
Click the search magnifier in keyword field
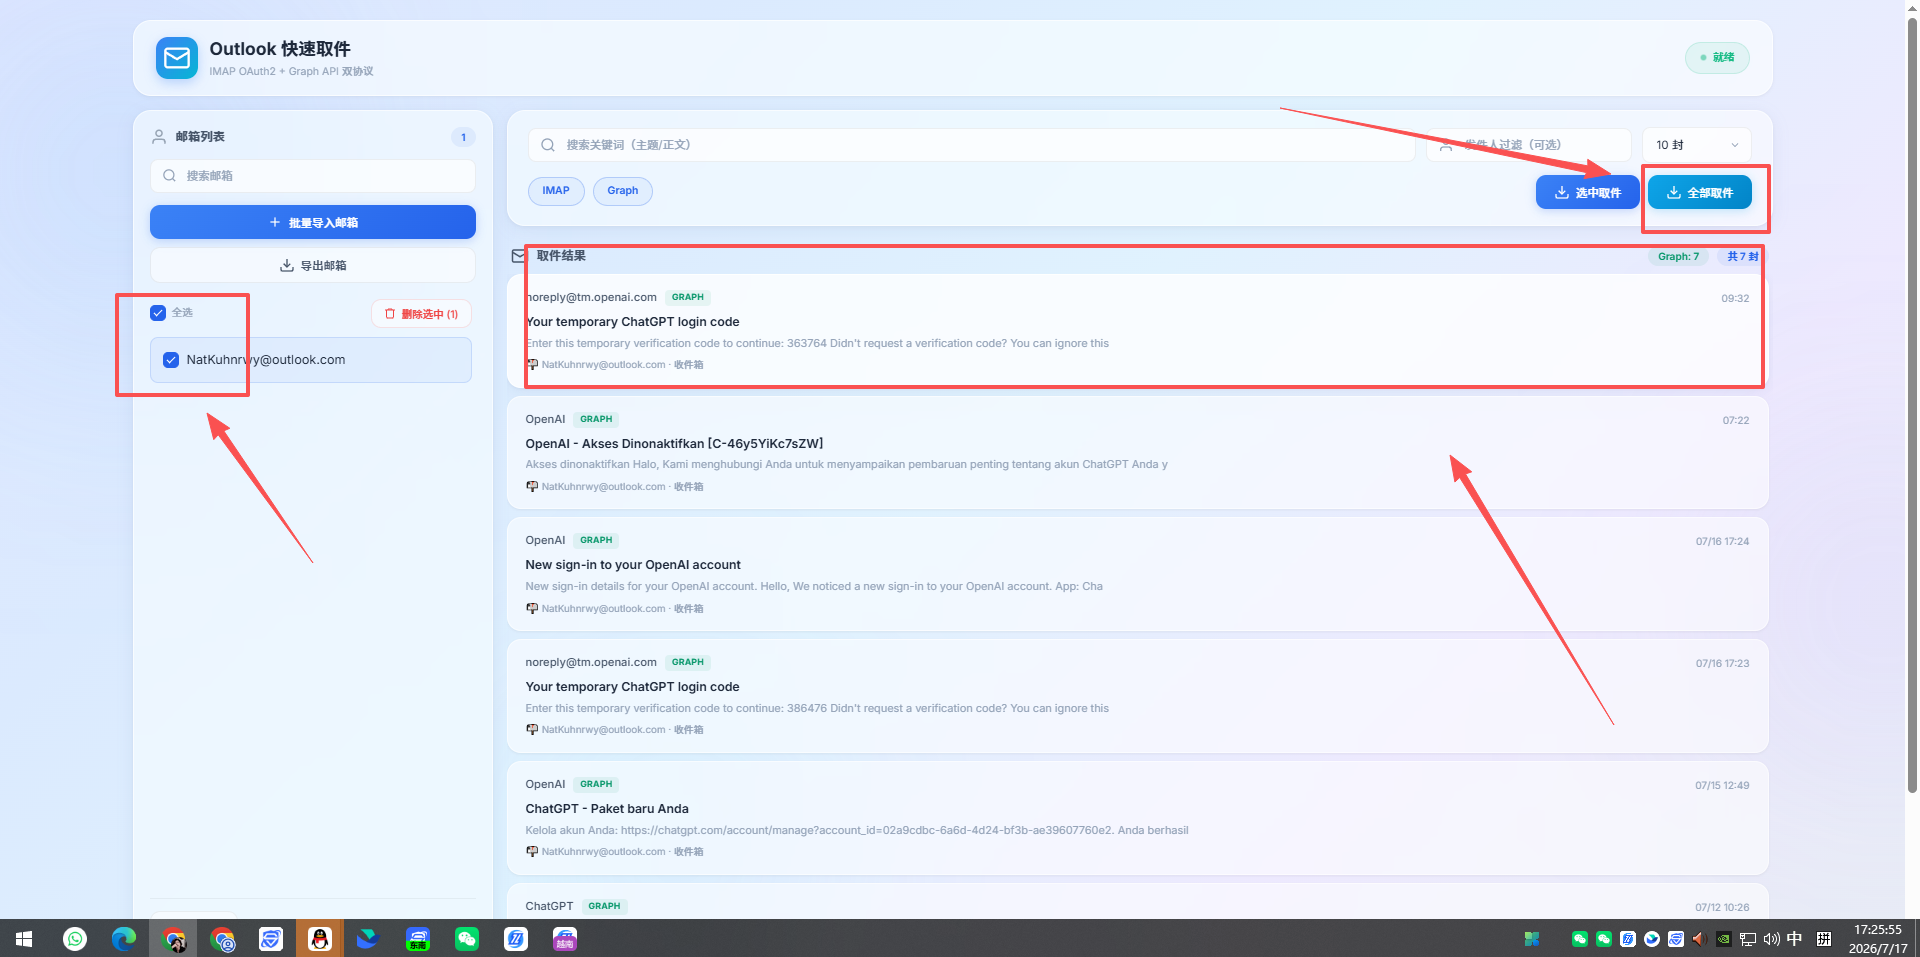click(548, 145)
